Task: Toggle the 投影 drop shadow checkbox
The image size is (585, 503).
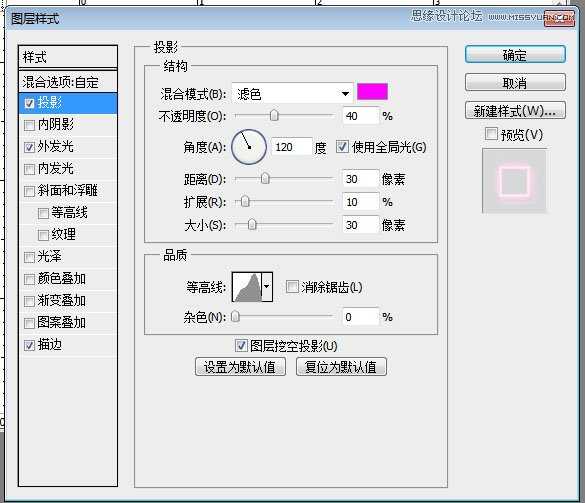Action: (x=29, y=103)
